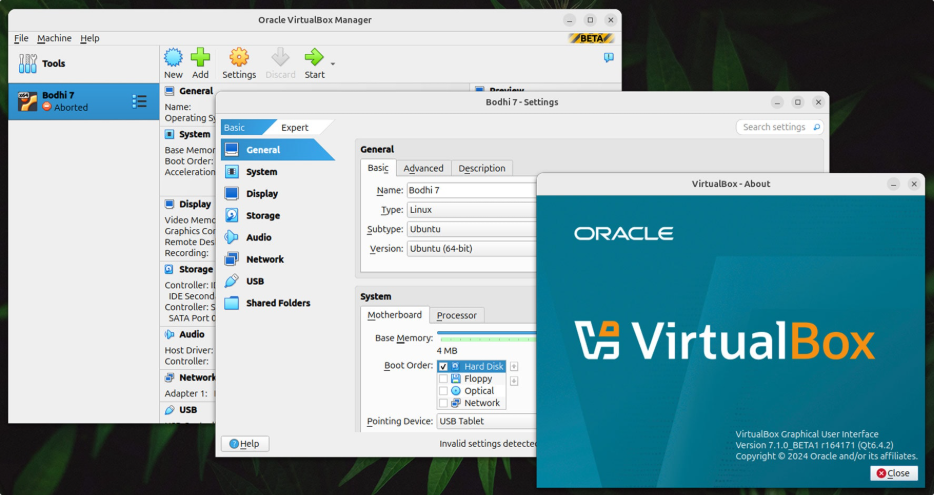Open Settings gear icon in Manager toolbar

click(x=239, y=57)
